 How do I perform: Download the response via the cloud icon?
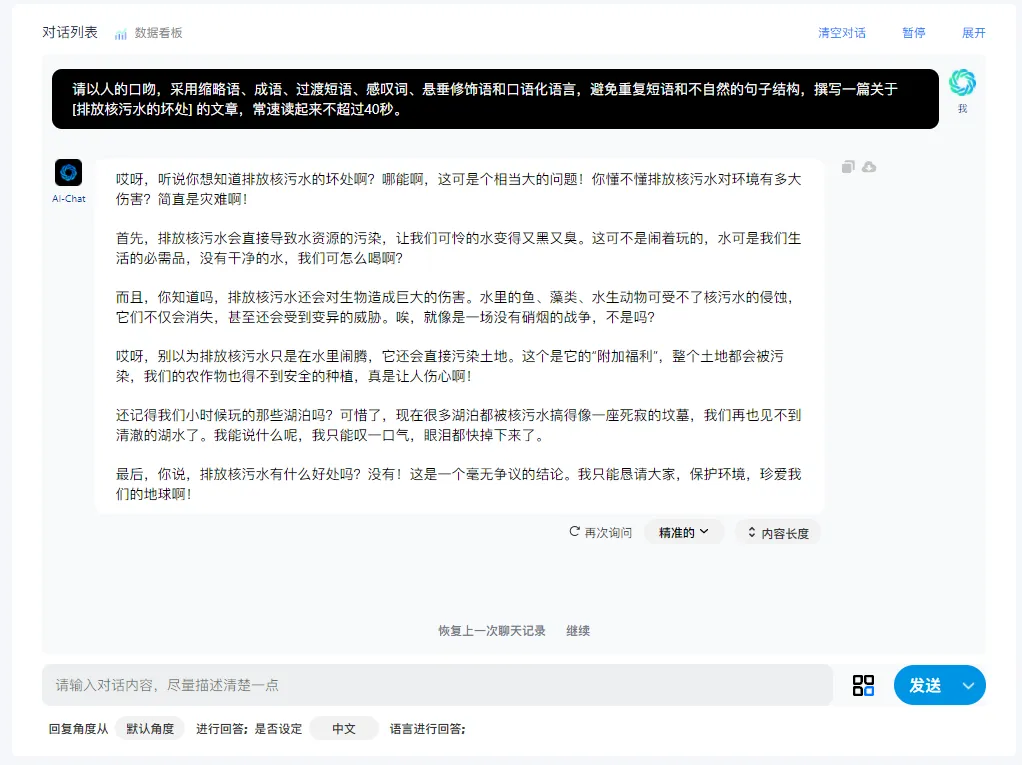(869, 166)
